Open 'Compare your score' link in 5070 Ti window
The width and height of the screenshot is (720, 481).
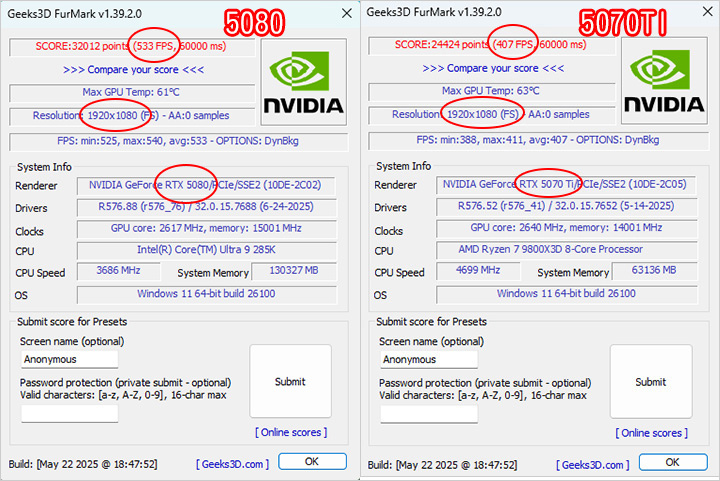(493, 68)
